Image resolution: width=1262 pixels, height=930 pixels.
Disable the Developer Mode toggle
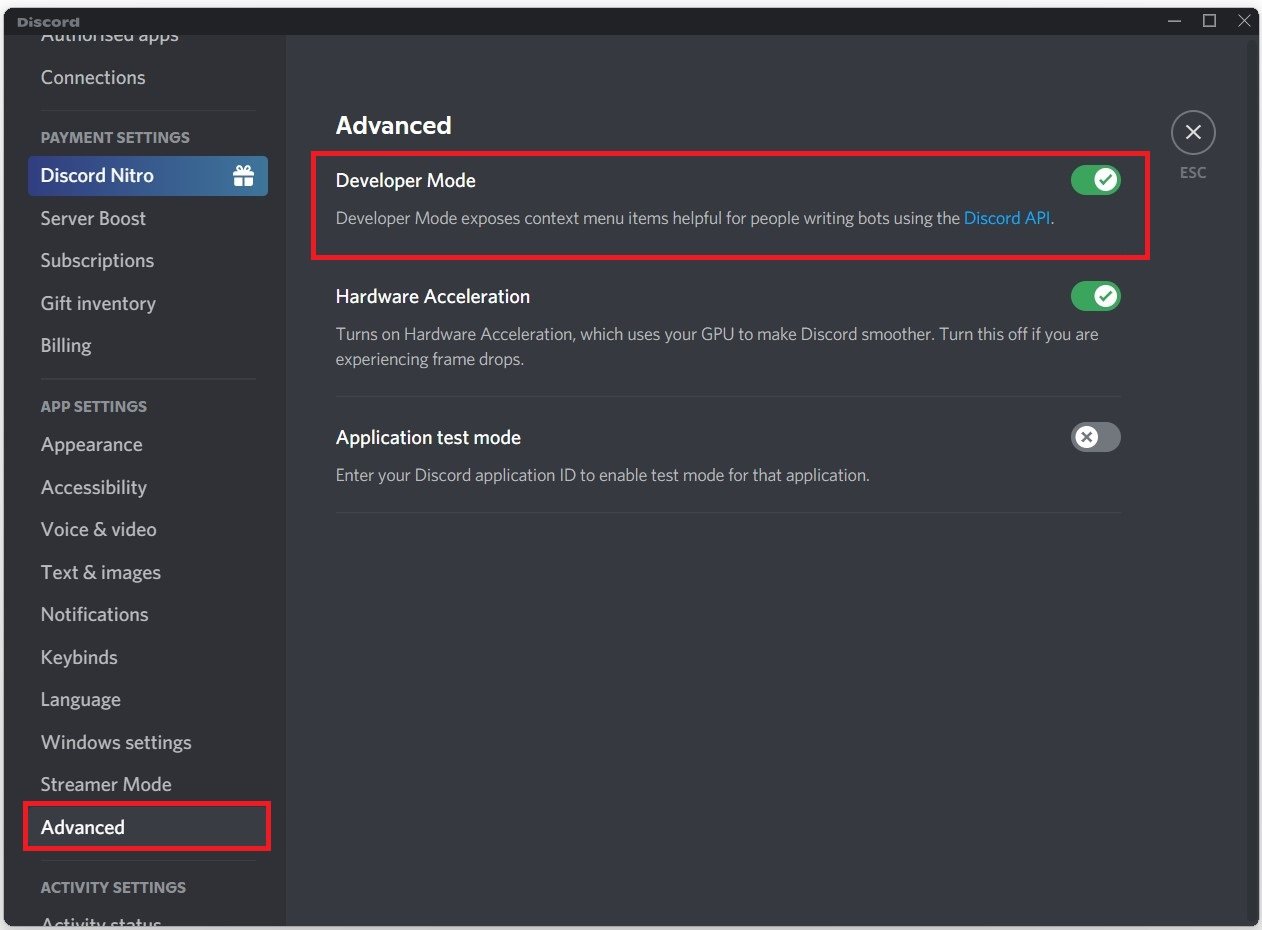tap(1095, 180)
